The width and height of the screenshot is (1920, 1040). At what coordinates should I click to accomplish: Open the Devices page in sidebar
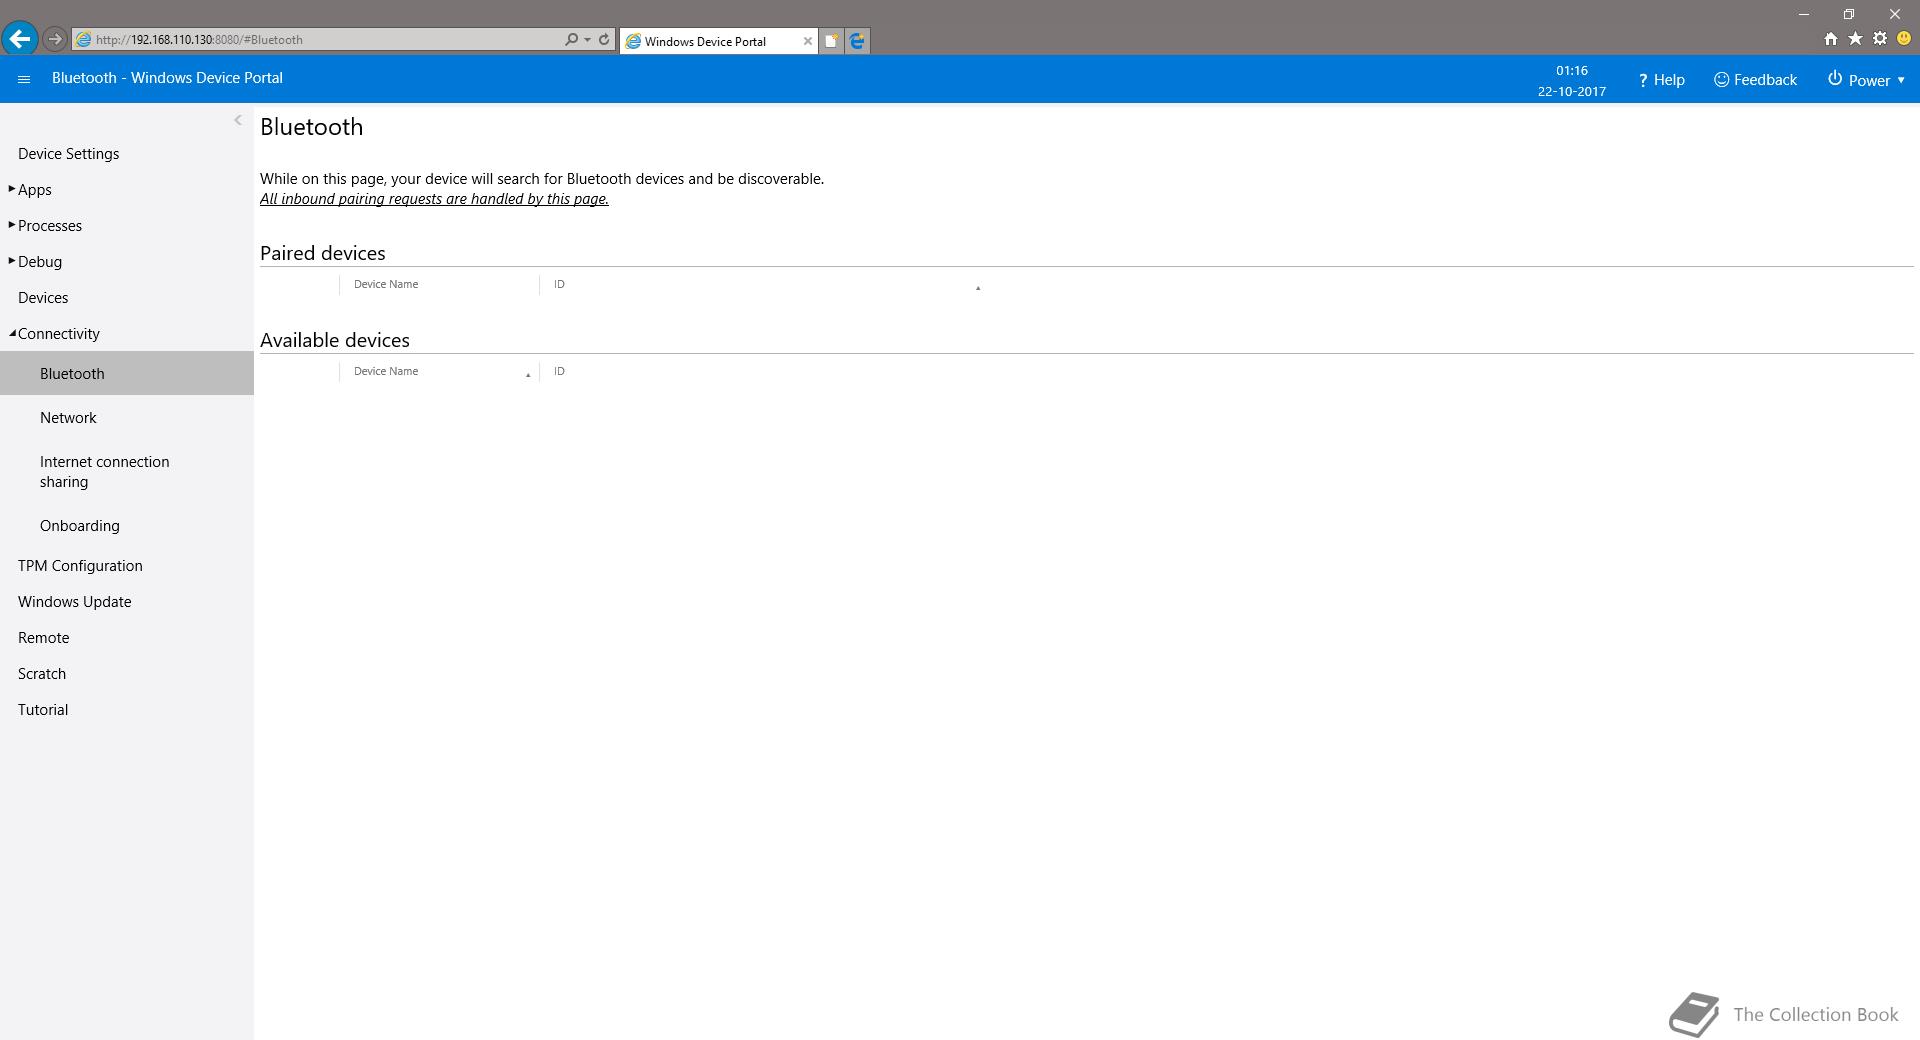point(43,297)
